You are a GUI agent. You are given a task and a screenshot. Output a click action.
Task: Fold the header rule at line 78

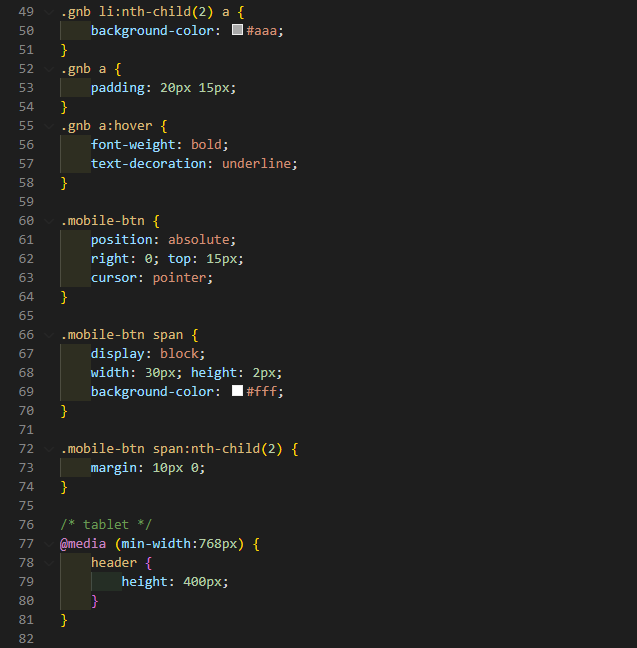pos(49,563)
